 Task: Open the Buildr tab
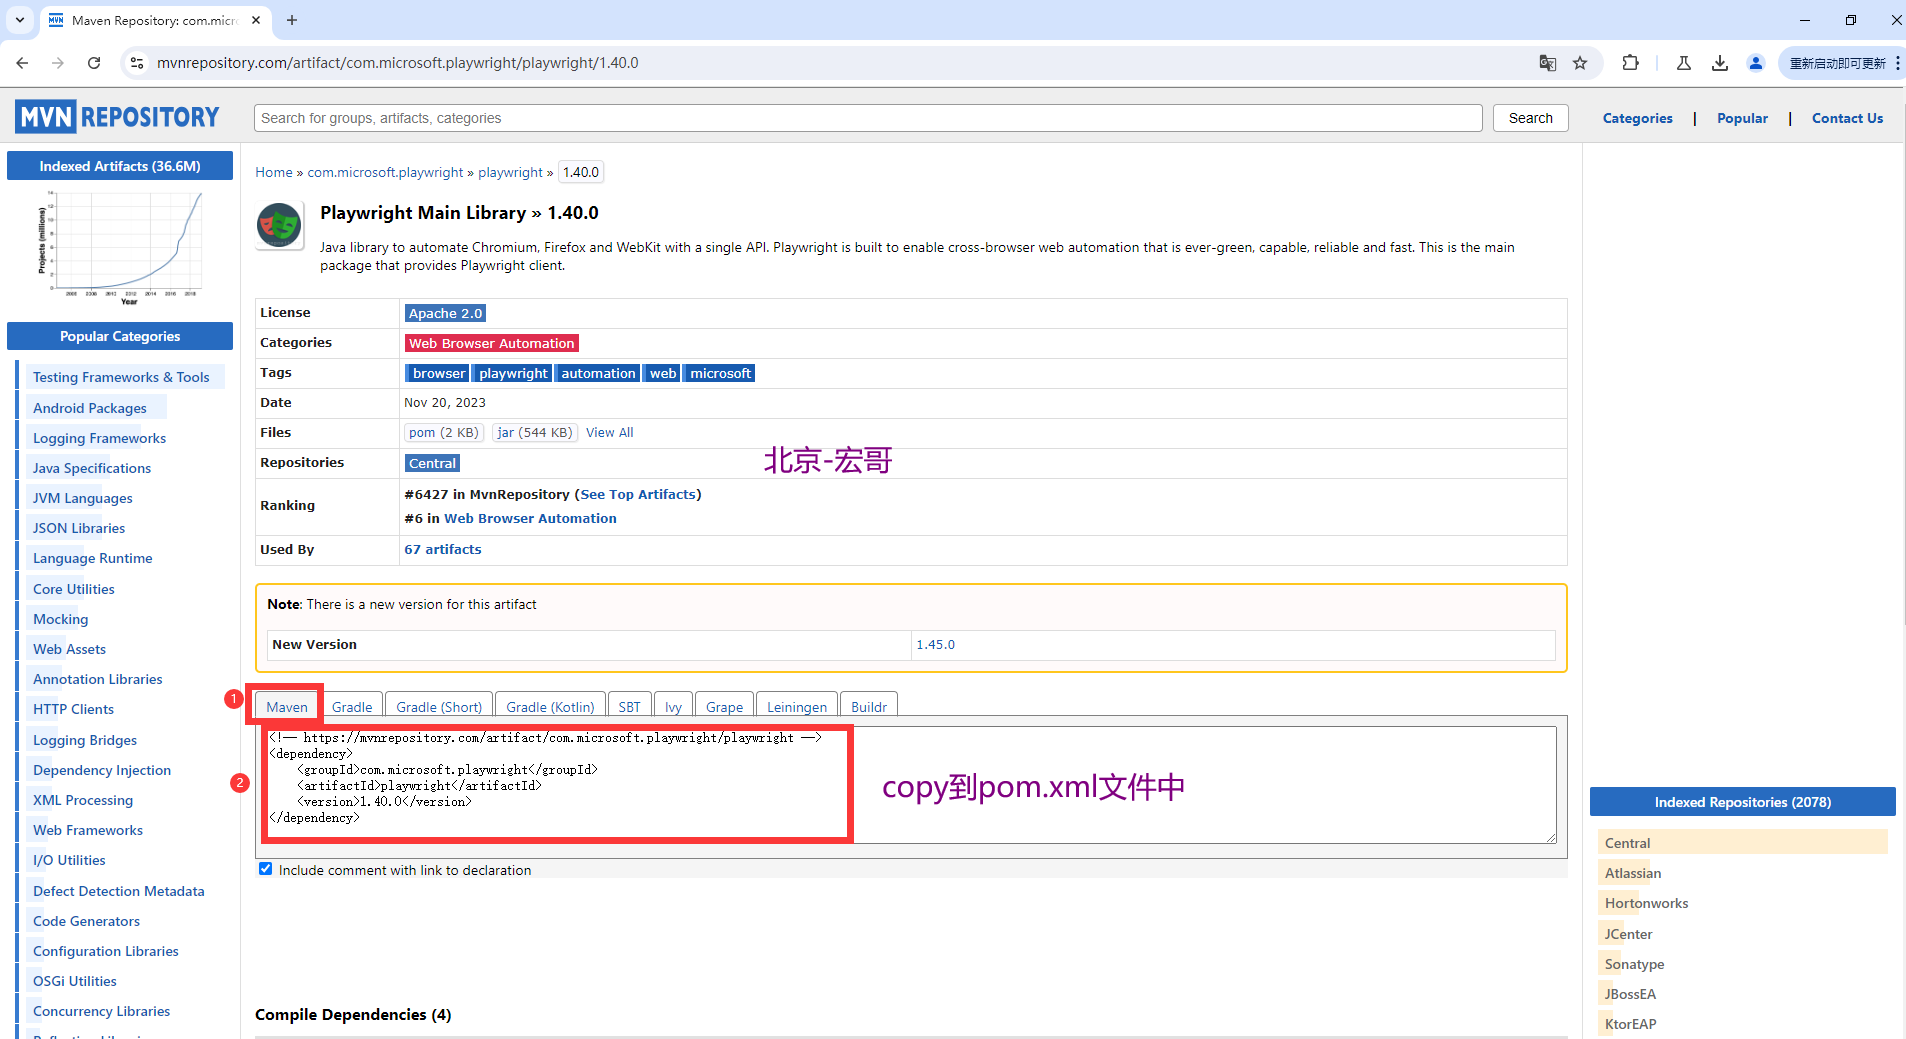pyautogui.click(x=869, y=706)
